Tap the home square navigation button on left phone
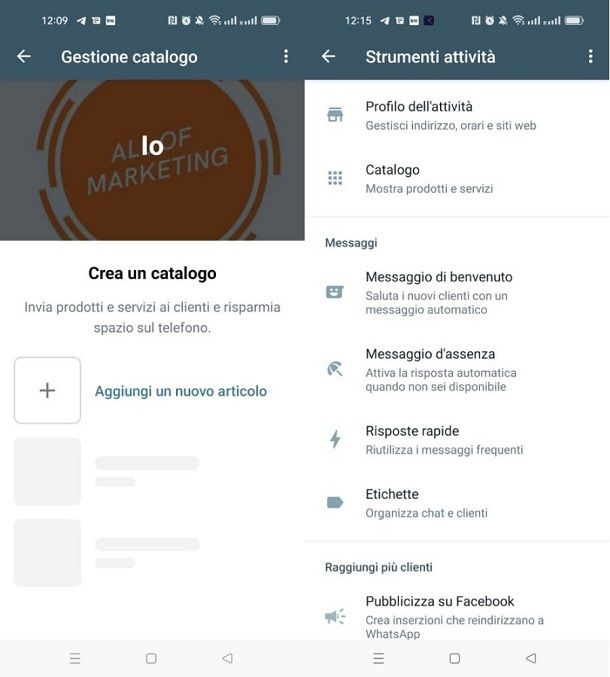Viewport: 610px width, 677px height. [151, 658]
